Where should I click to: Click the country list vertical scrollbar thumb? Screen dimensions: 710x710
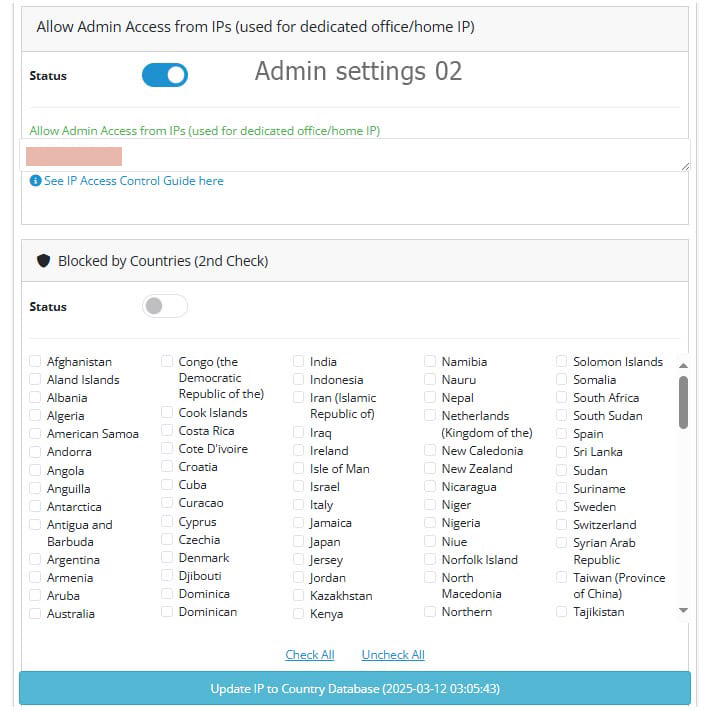(683, 402)
